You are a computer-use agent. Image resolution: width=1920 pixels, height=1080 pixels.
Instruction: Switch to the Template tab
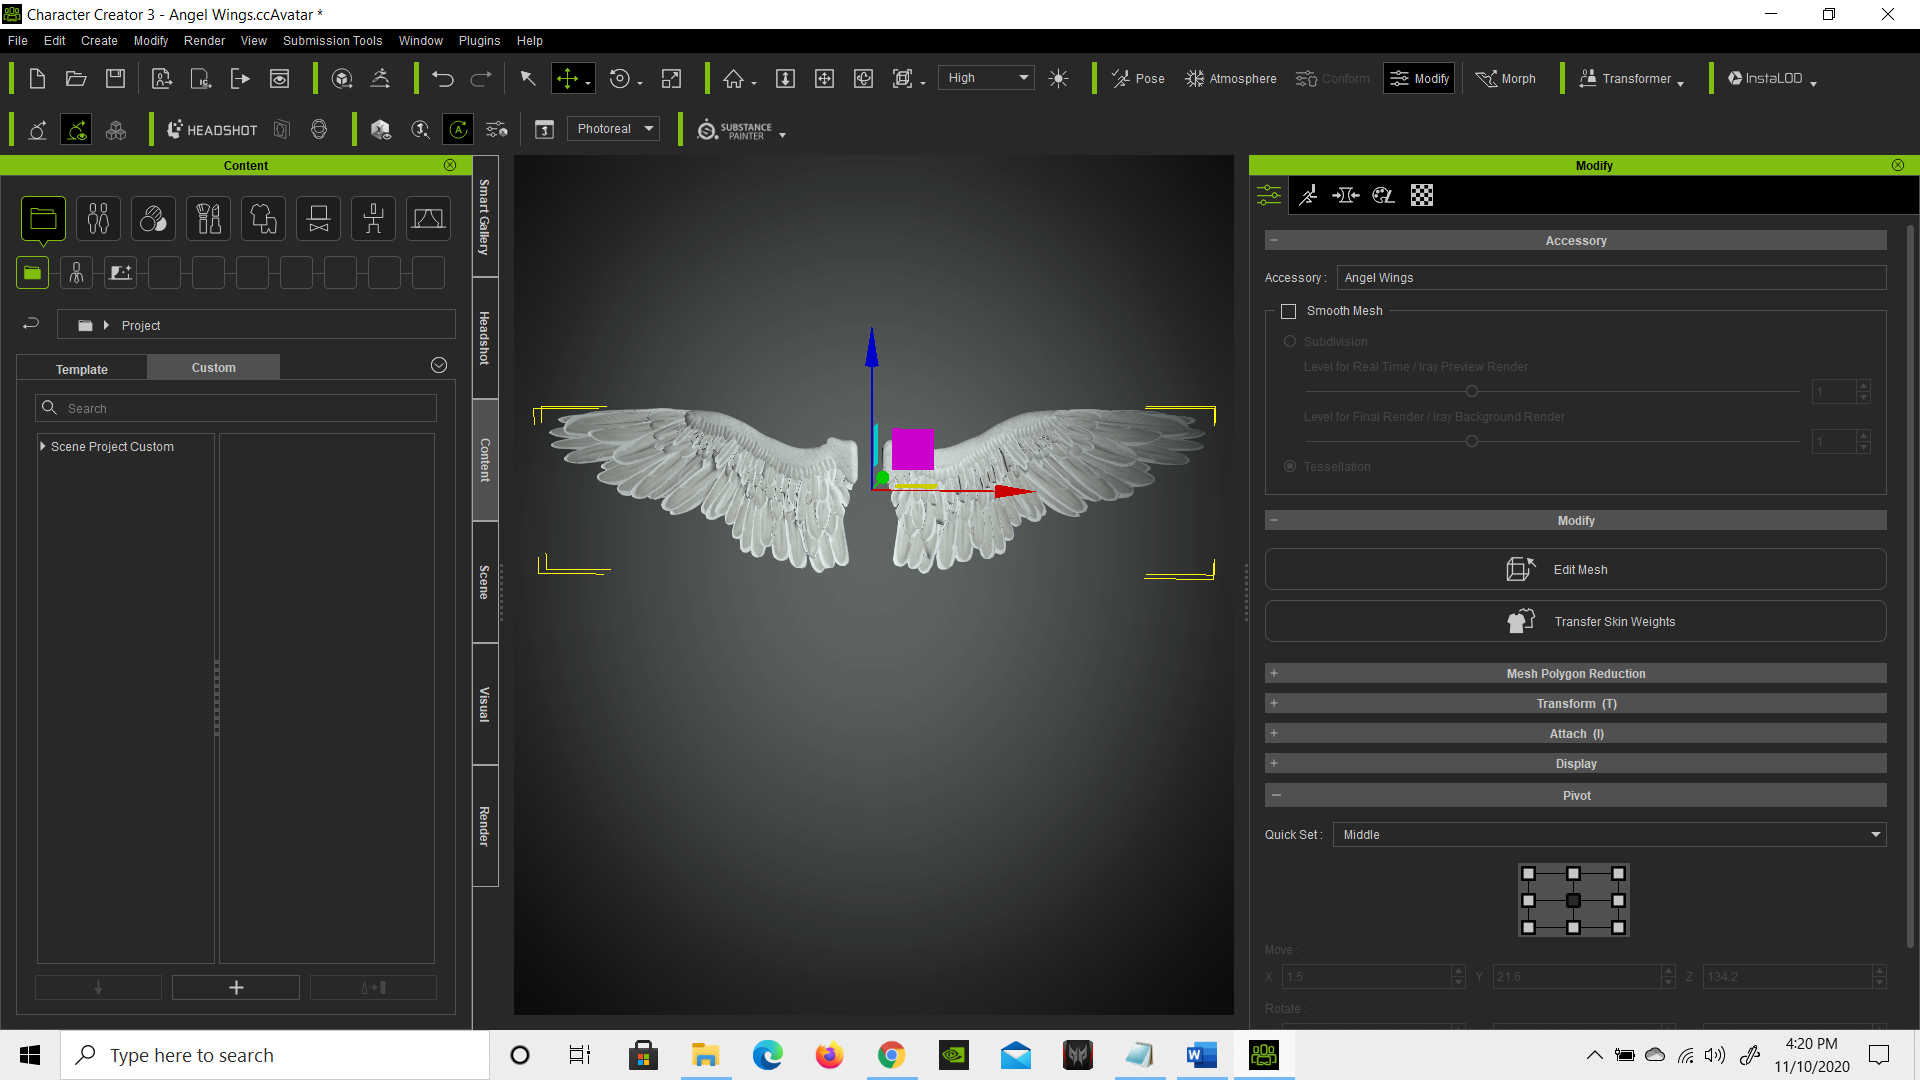(82, 369)
